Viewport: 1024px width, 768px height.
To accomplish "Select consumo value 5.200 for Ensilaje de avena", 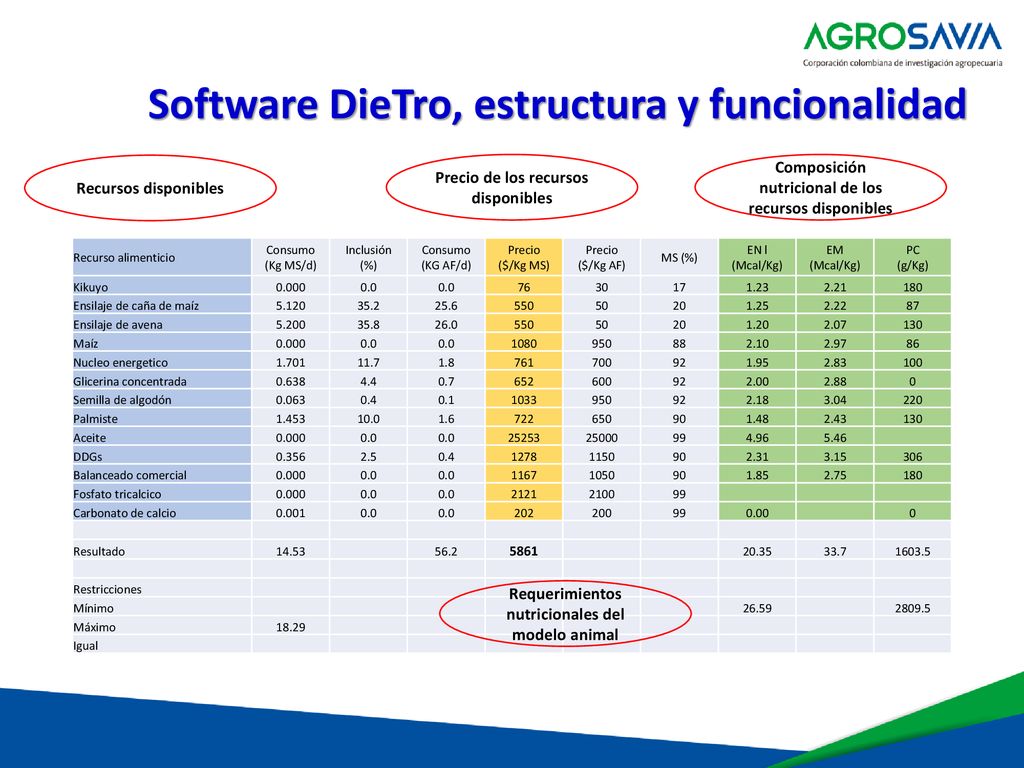I will [x=291, y=325].
